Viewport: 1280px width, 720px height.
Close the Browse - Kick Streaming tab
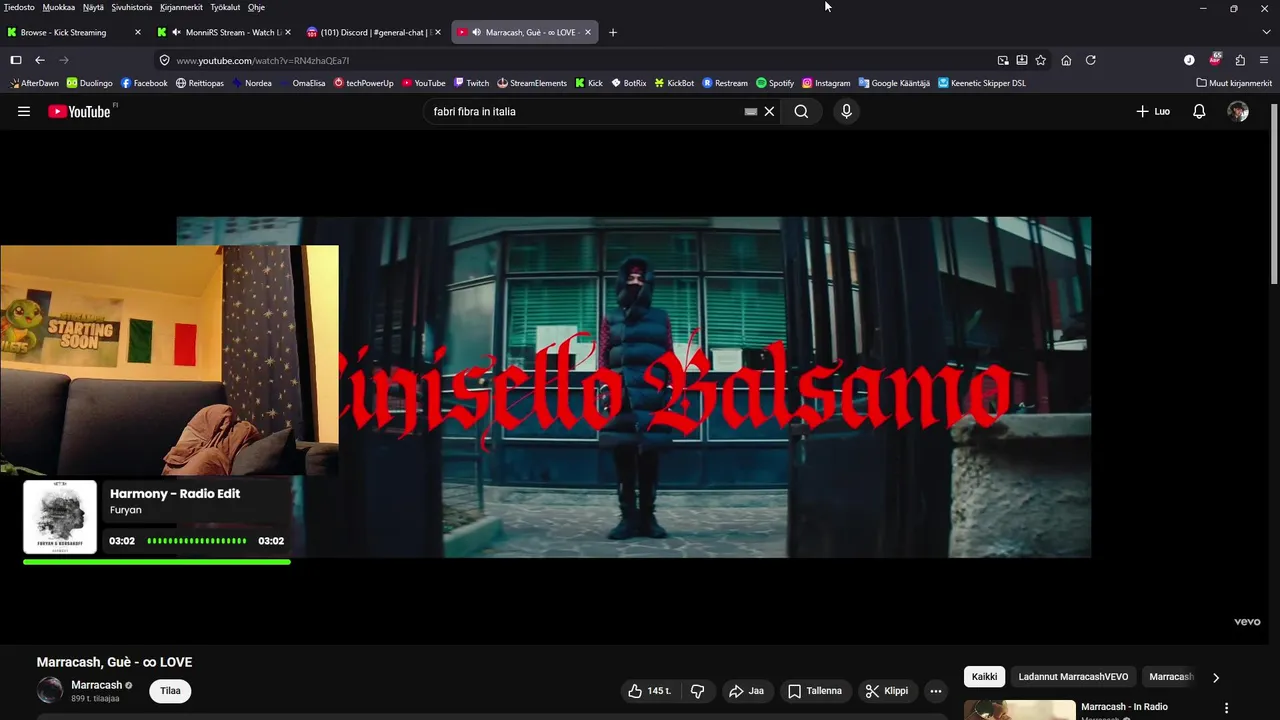point(138,32)
